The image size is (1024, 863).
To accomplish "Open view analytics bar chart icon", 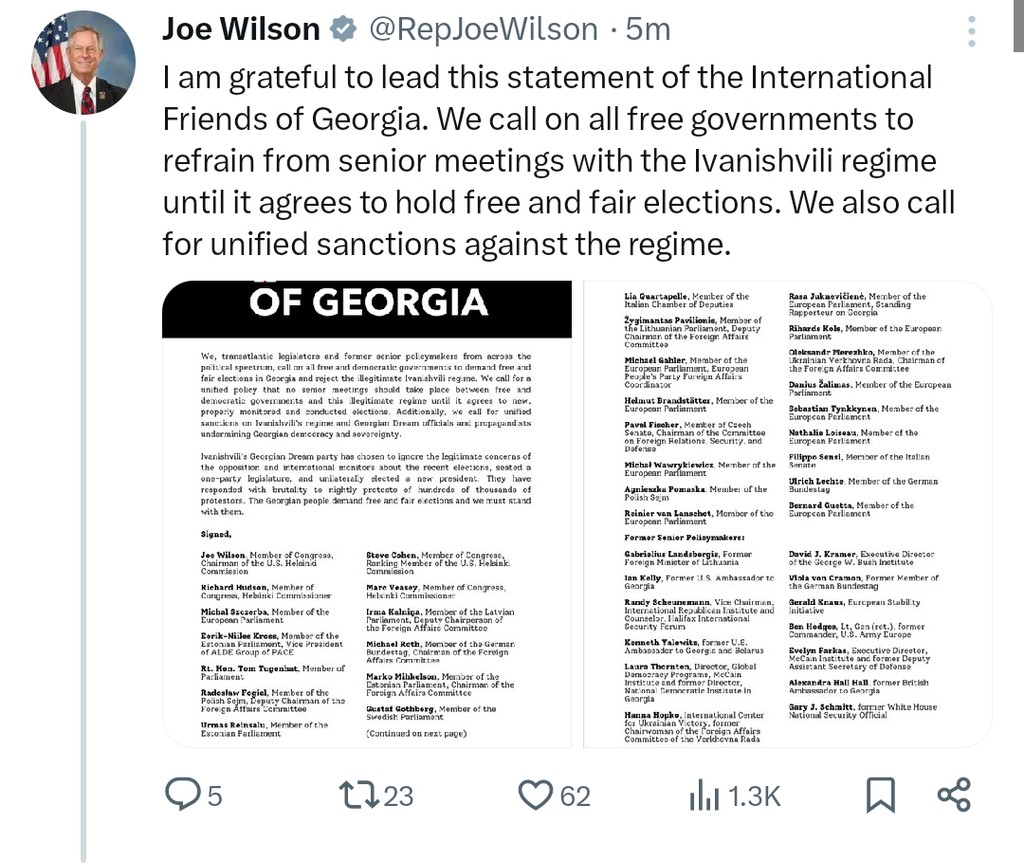I will 704,796.
